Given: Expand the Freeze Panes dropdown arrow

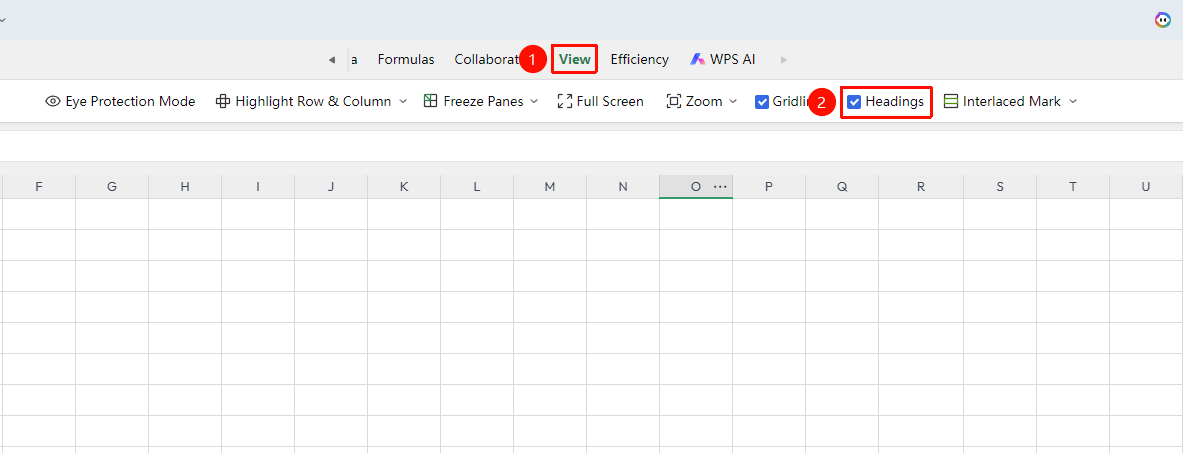Looking at the screenshot, I should point(534,101).
